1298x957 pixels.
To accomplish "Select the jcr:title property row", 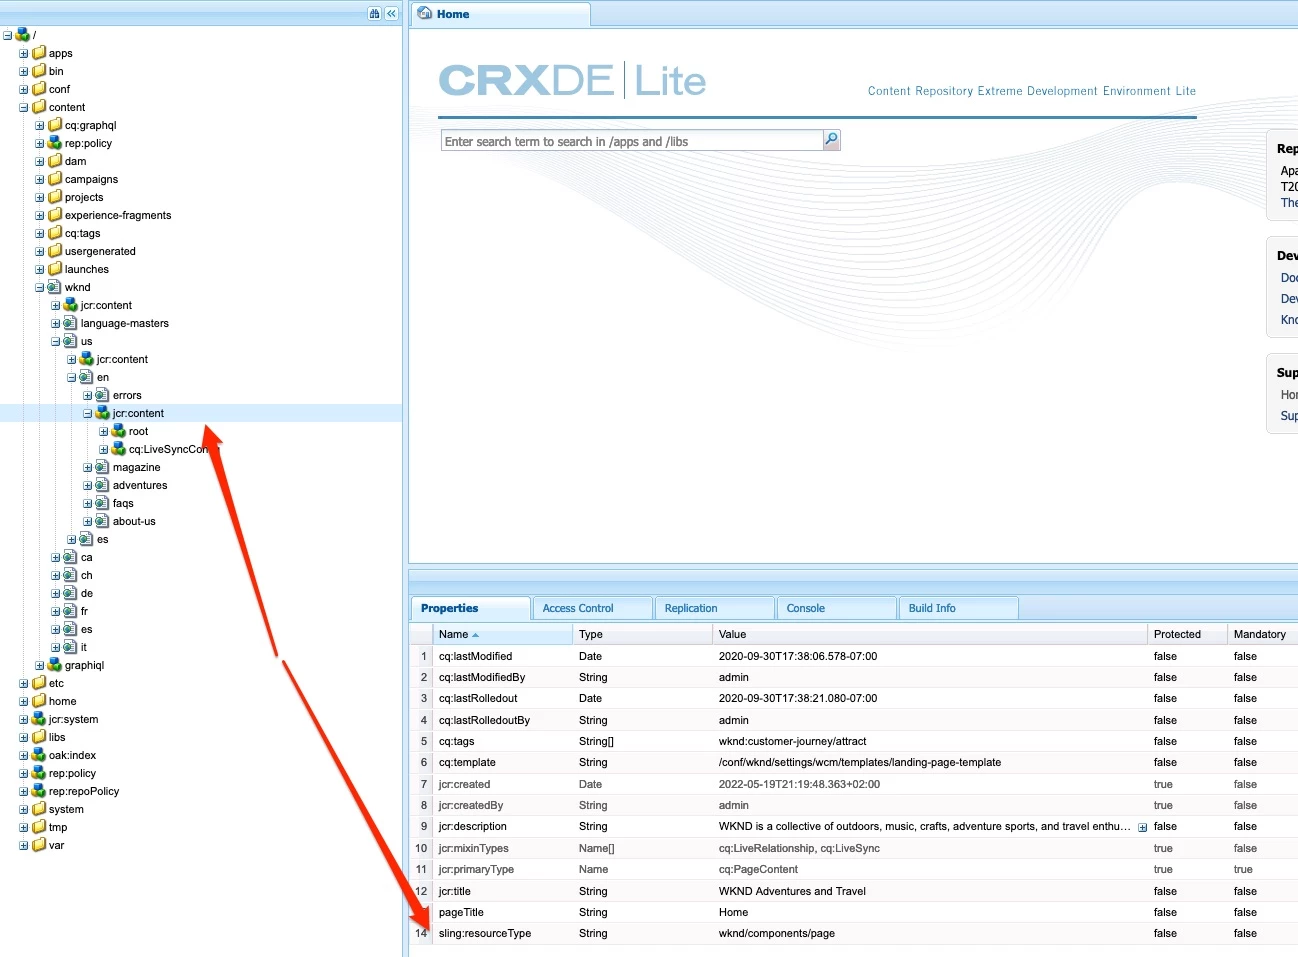I will [x=853, y=891].
